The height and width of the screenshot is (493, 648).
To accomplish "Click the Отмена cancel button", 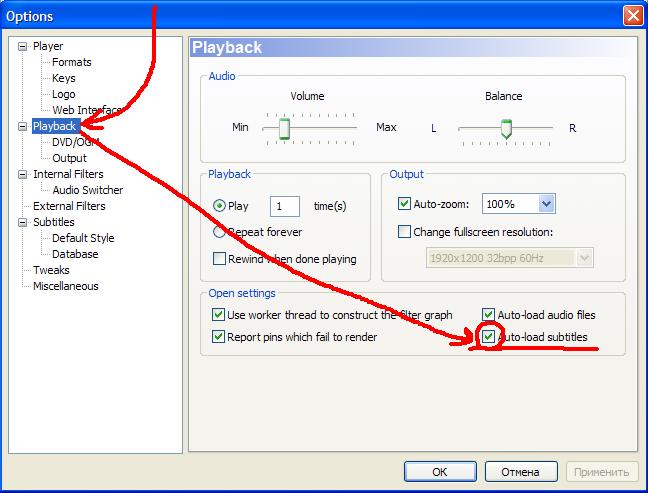I will tap(521, 472).
